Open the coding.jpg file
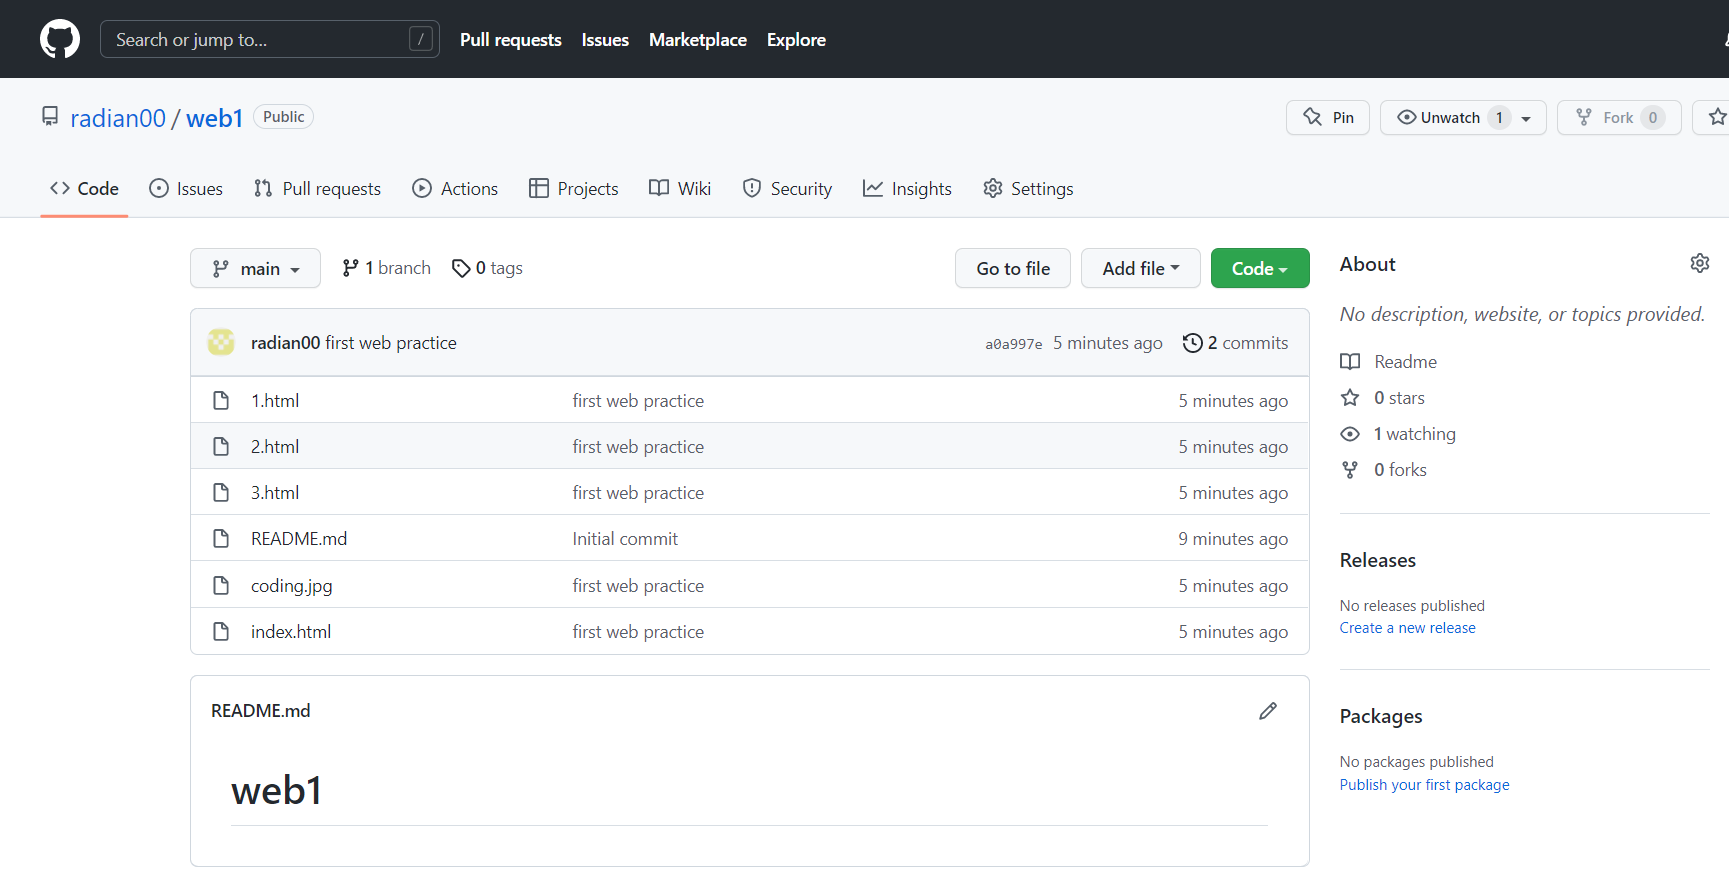This screenshot has height=896, width=1729. click(x=292, y=585)
